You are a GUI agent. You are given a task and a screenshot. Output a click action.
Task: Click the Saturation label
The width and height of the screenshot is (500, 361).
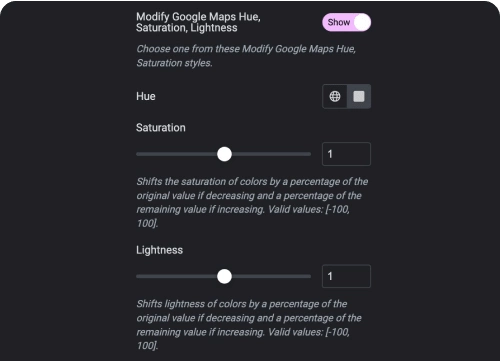pyautogui.click(x=161, y=128)
